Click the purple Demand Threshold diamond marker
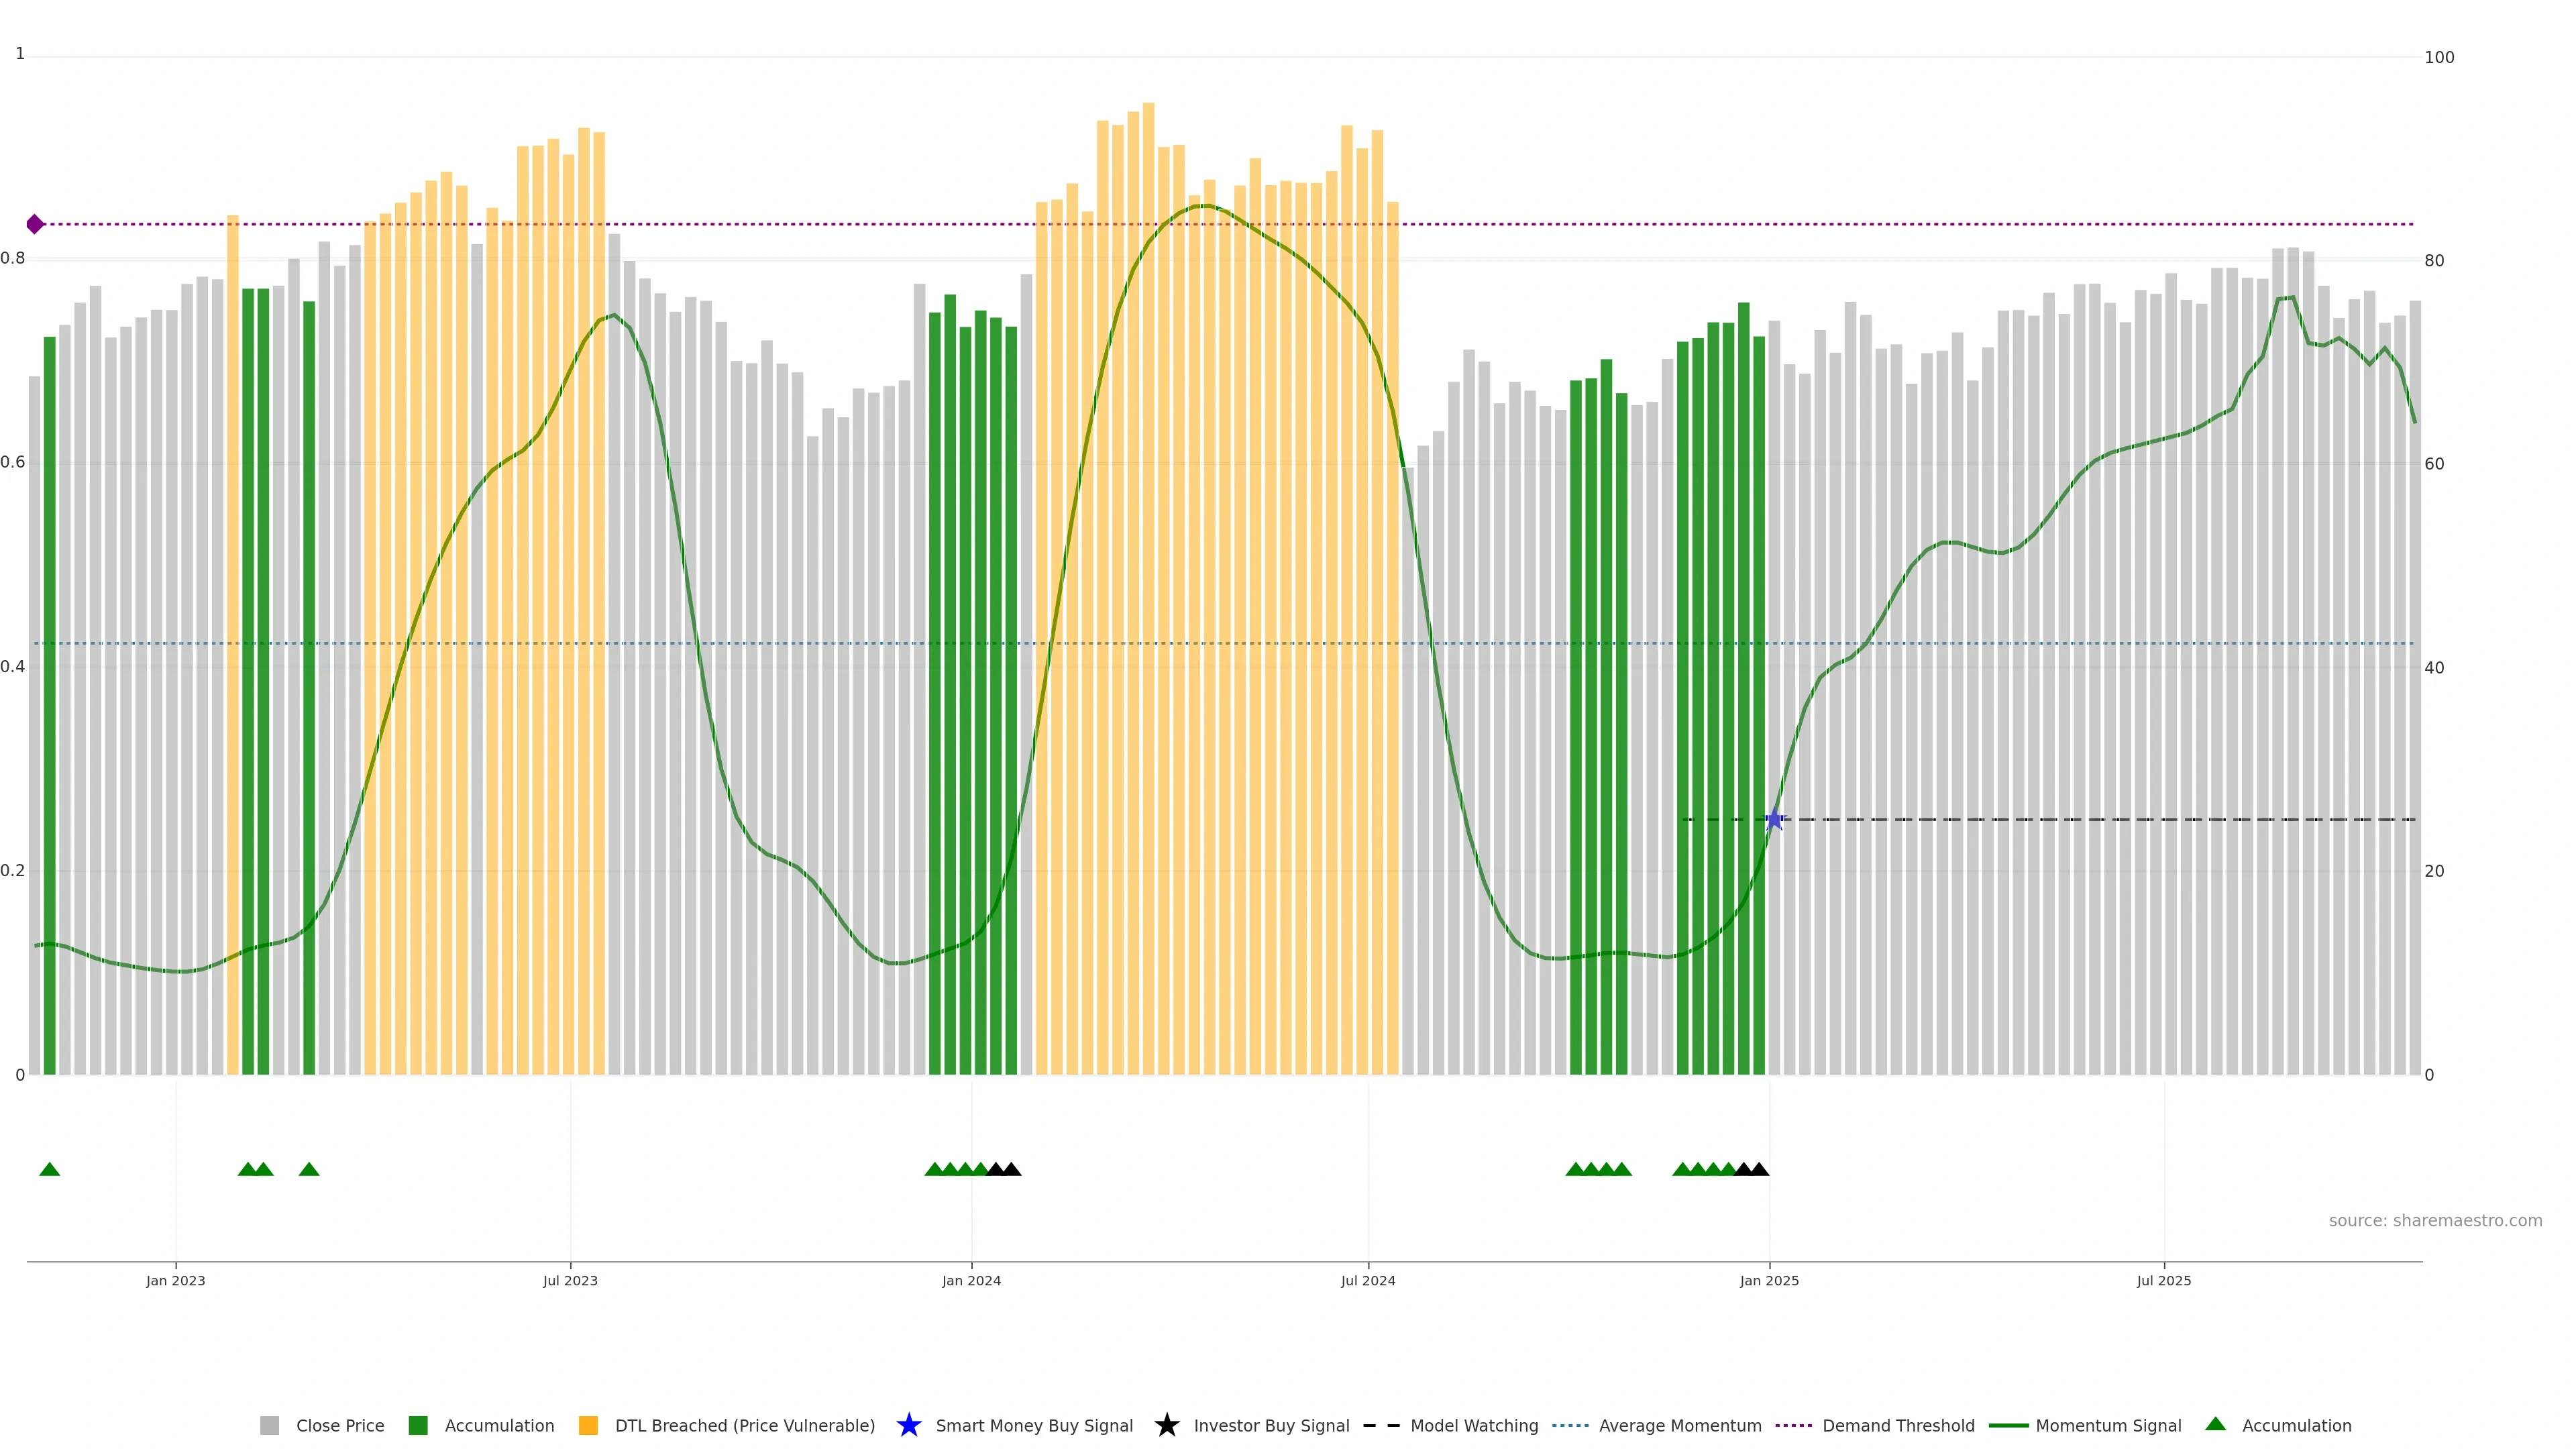The image size is (2576, 1449). tap(35, 224)
